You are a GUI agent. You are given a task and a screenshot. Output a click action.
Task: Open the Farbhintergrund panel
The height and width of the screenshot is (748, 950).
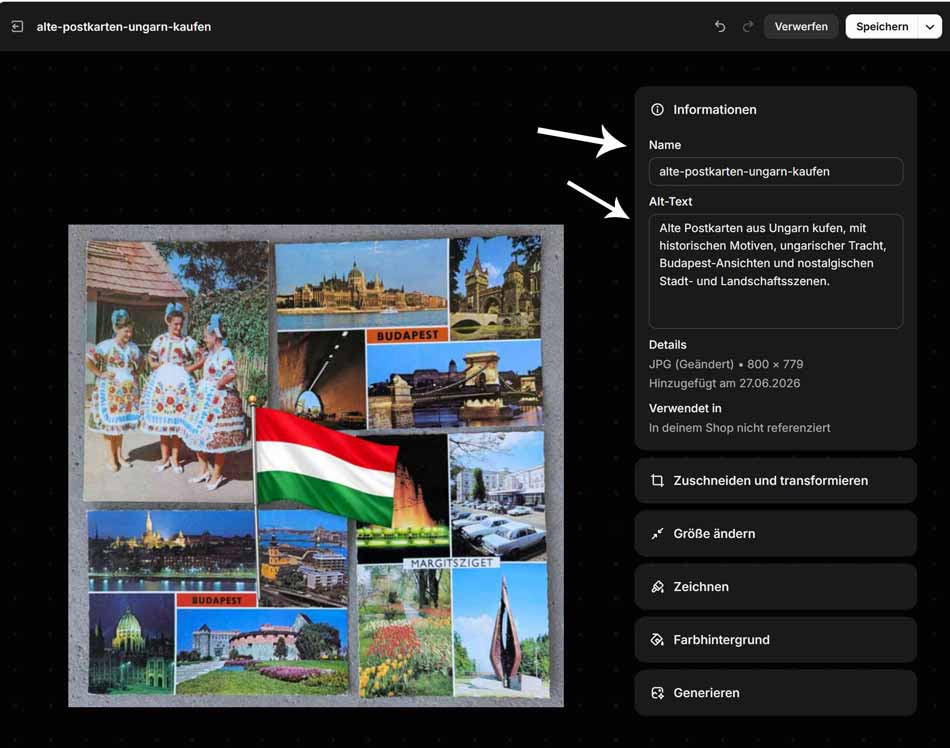776,640
